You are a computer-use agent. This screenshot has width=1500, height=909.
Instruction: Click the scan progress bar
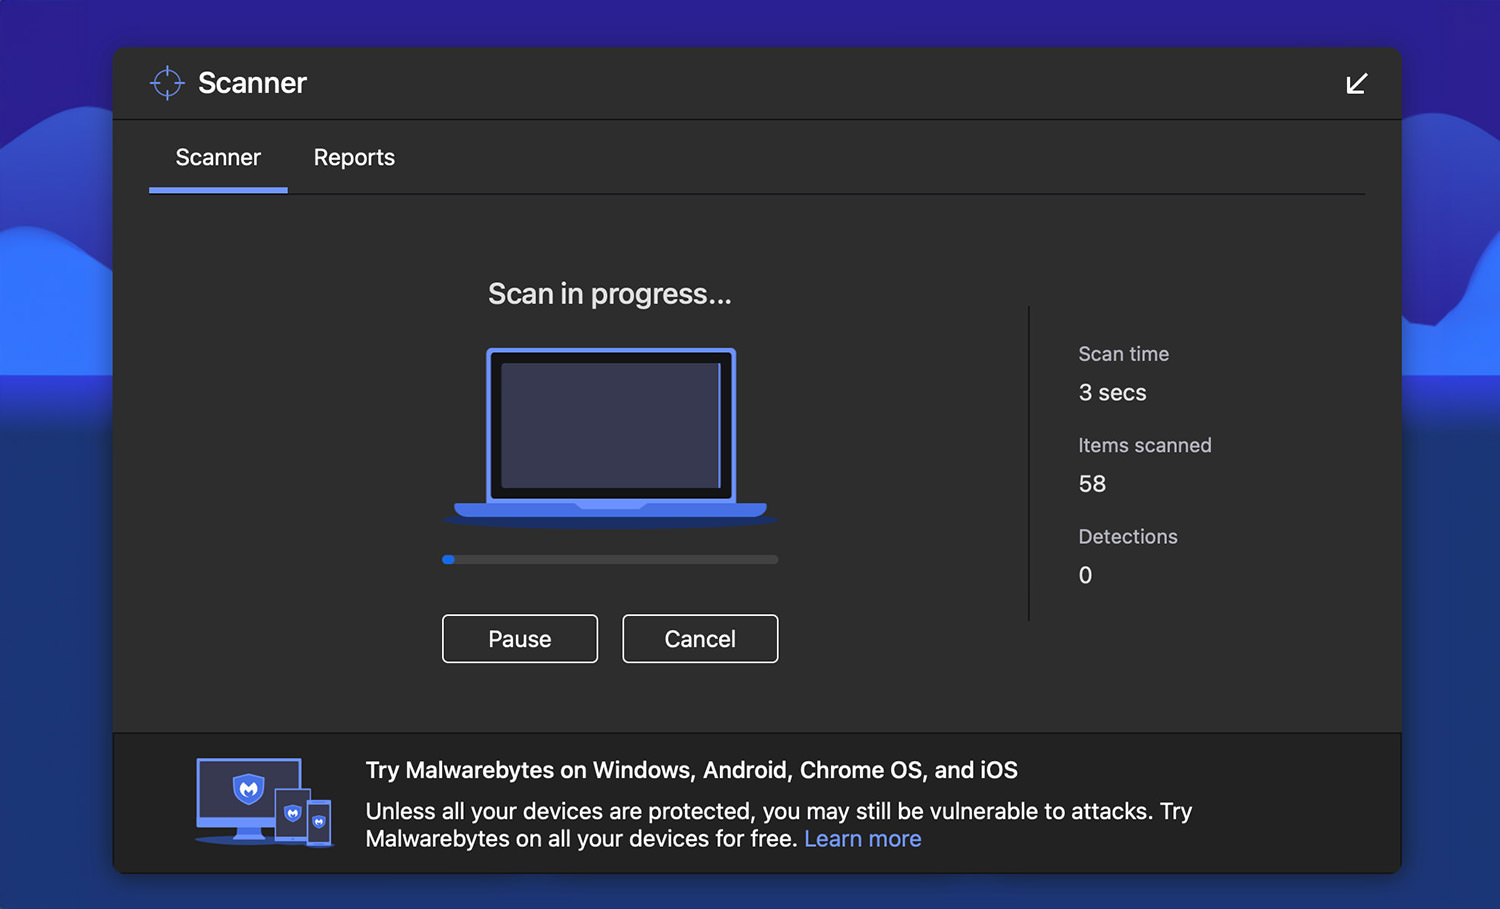(x=610, y=560)
